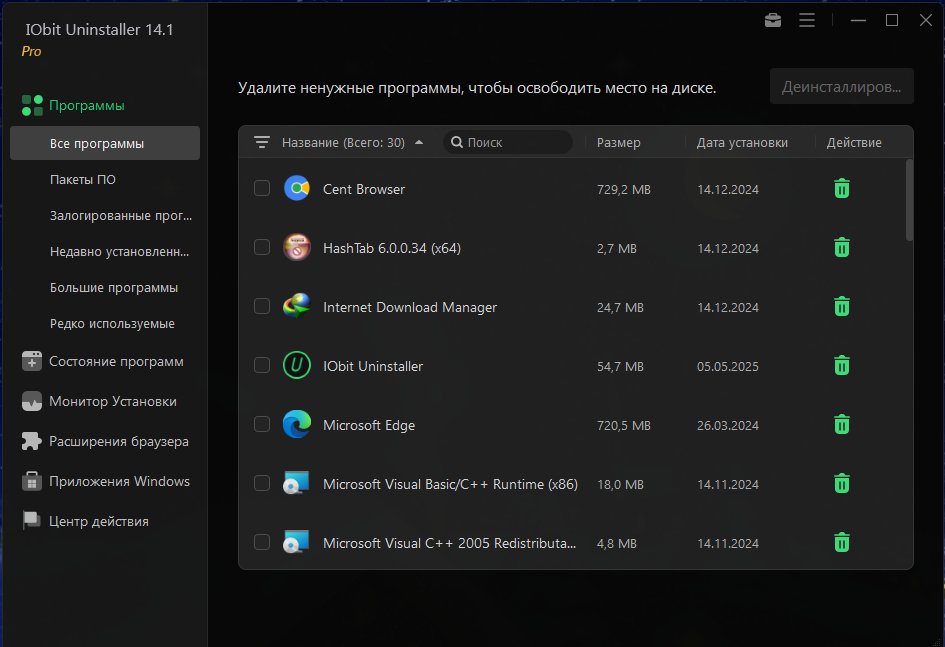Viewport: 945px width, 647px height.
Task: Open Центр действия in the sidebar
Action: (85, 521)
